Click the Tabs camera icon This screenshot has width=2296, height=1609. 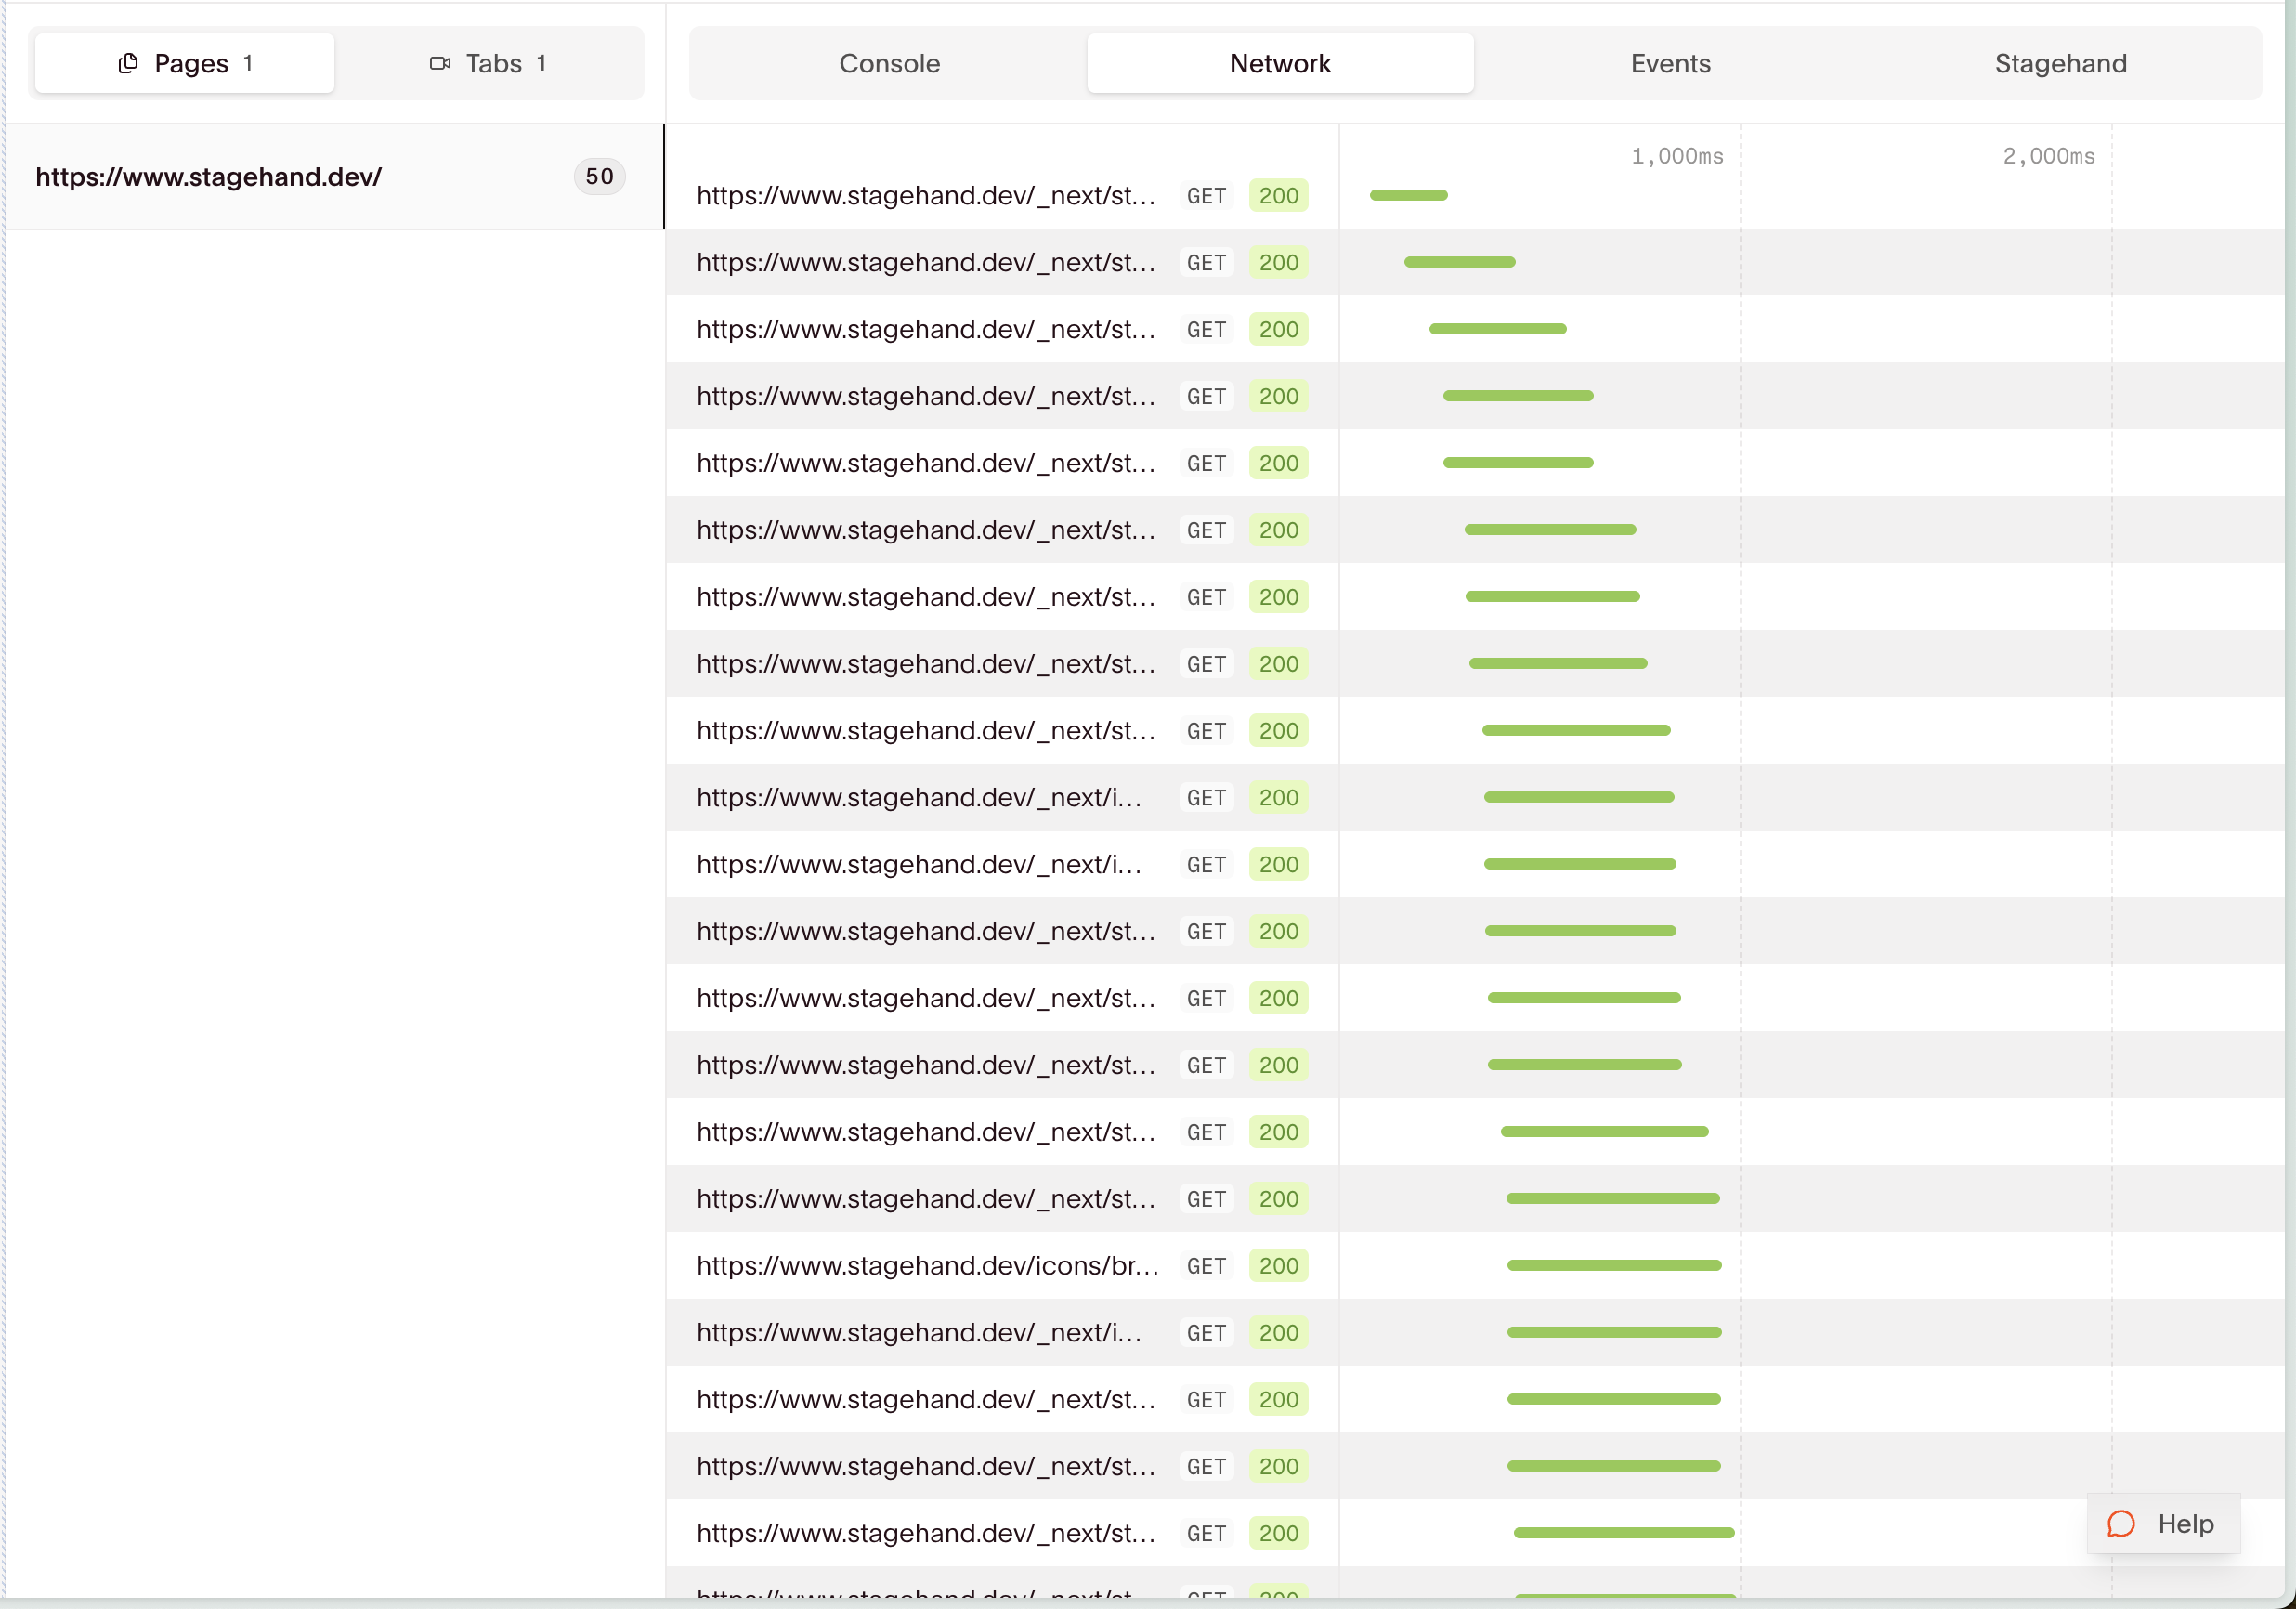(440, 63)
